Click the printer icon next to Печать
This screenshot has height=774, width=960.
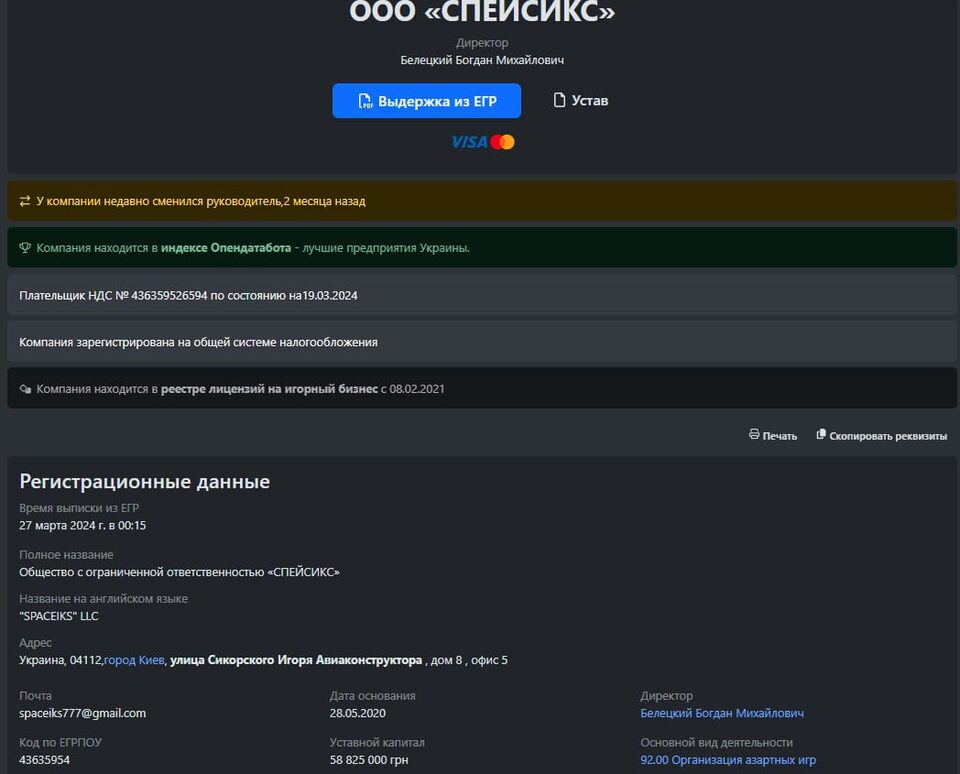[x=755, y=435]
